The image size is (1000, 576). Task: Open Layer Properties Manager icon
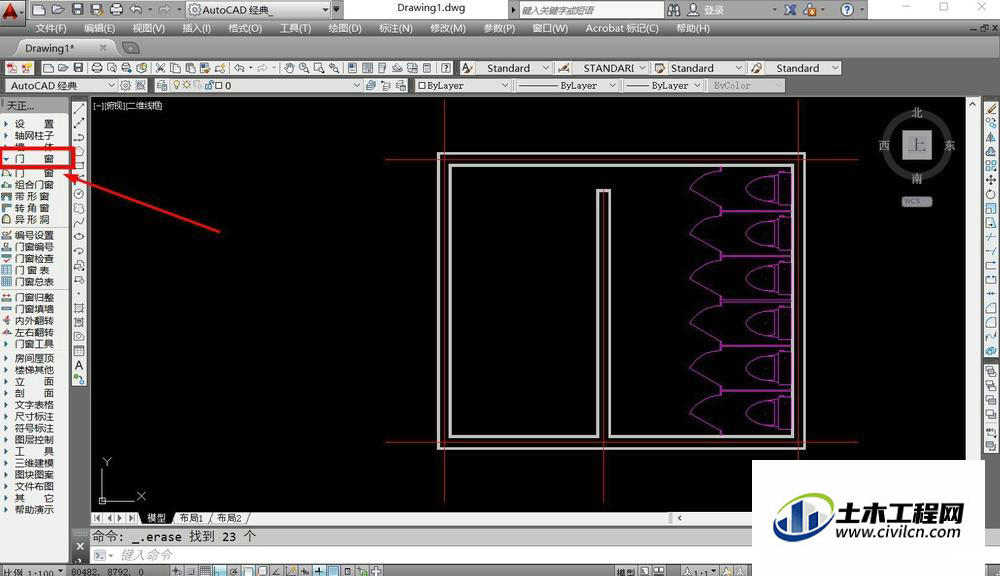[162, 85]
